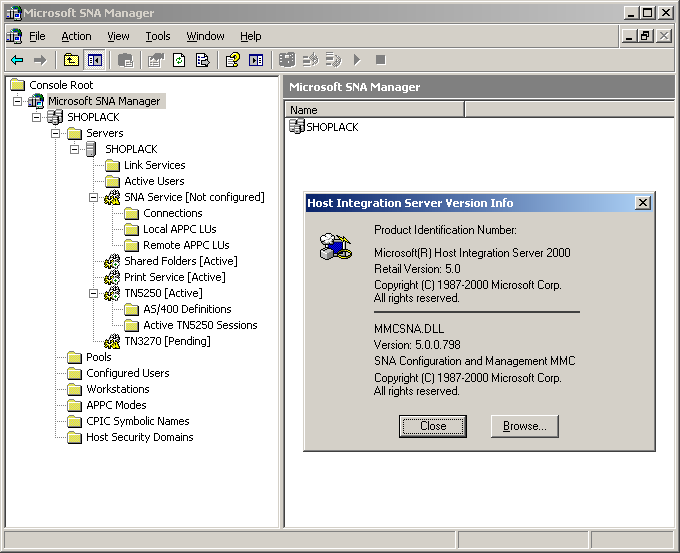Select the Workstations folder
This screenshot has width=680, height=553.
pyautogui.click(x=118, y=389)
